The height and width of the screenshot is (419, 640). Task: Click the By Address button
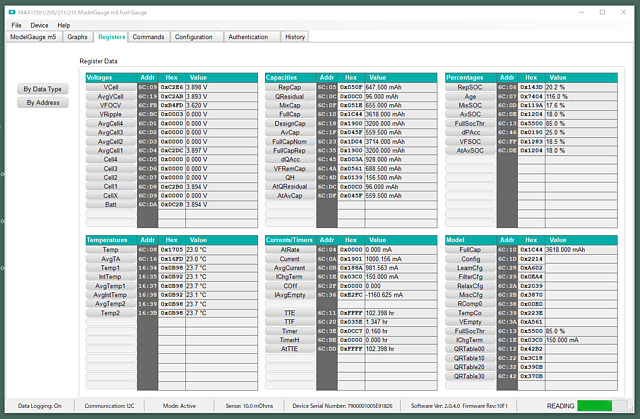pos(42,102)
